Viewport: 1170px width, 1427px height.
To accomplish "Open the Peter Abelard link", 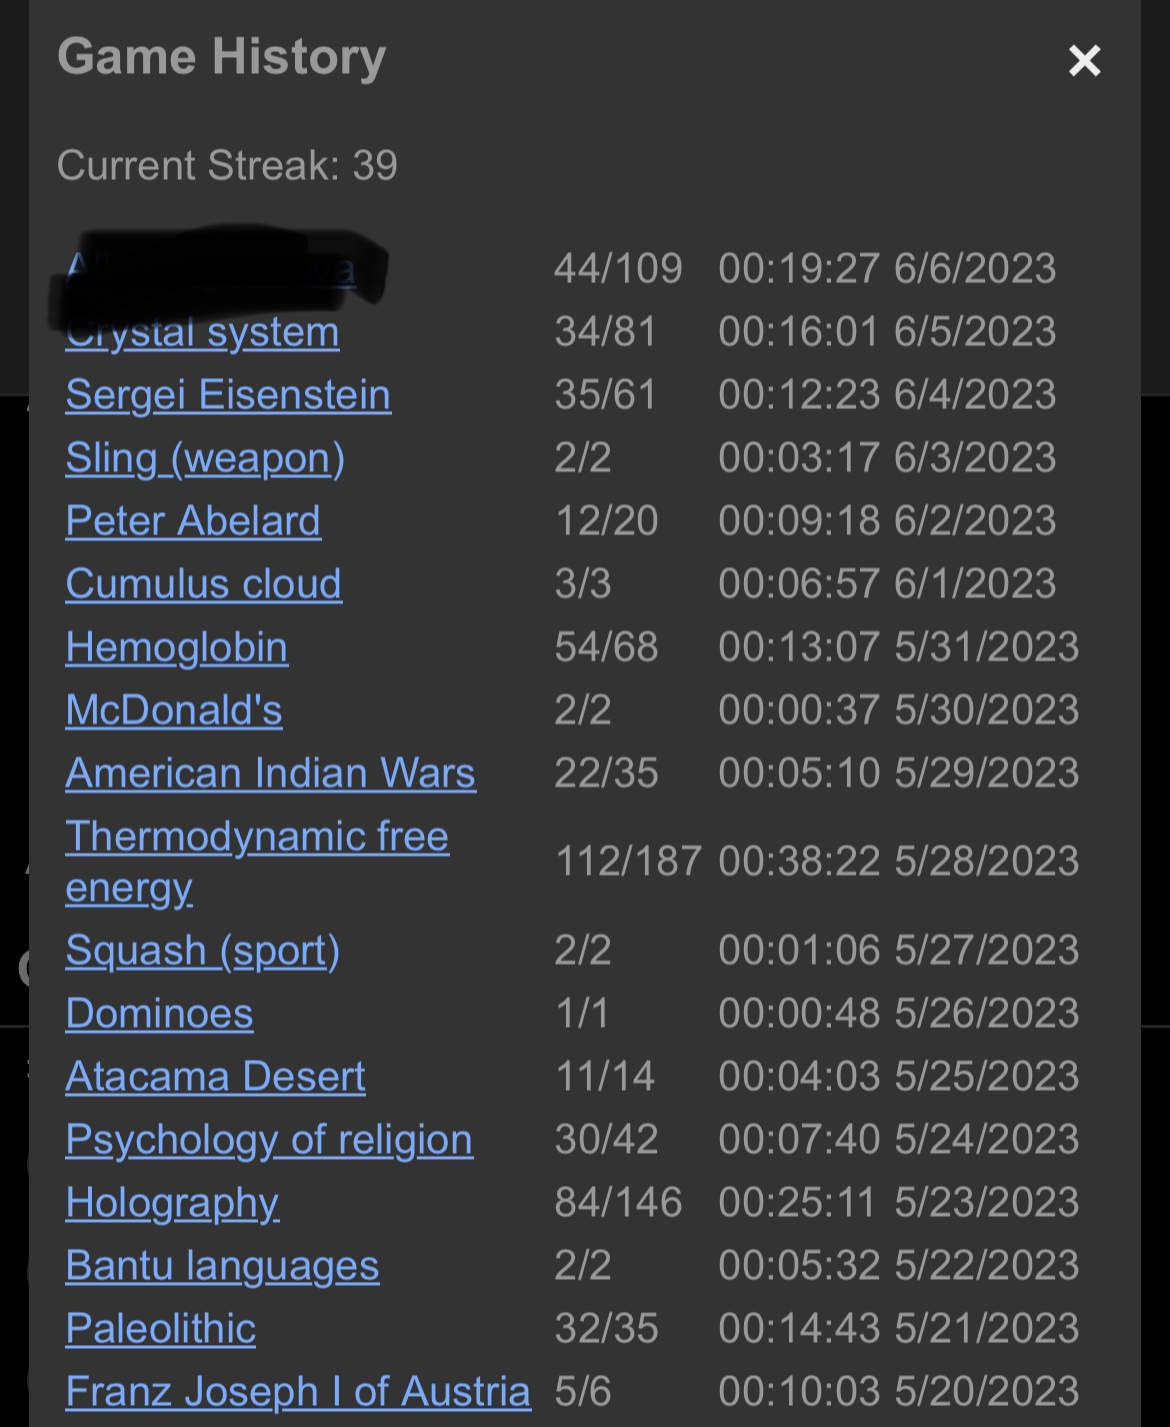I will click(x=193, y=521).
